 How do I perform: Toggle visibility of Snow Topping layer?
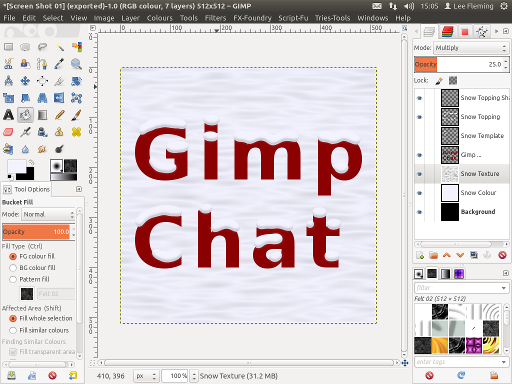tap(420, 117)
